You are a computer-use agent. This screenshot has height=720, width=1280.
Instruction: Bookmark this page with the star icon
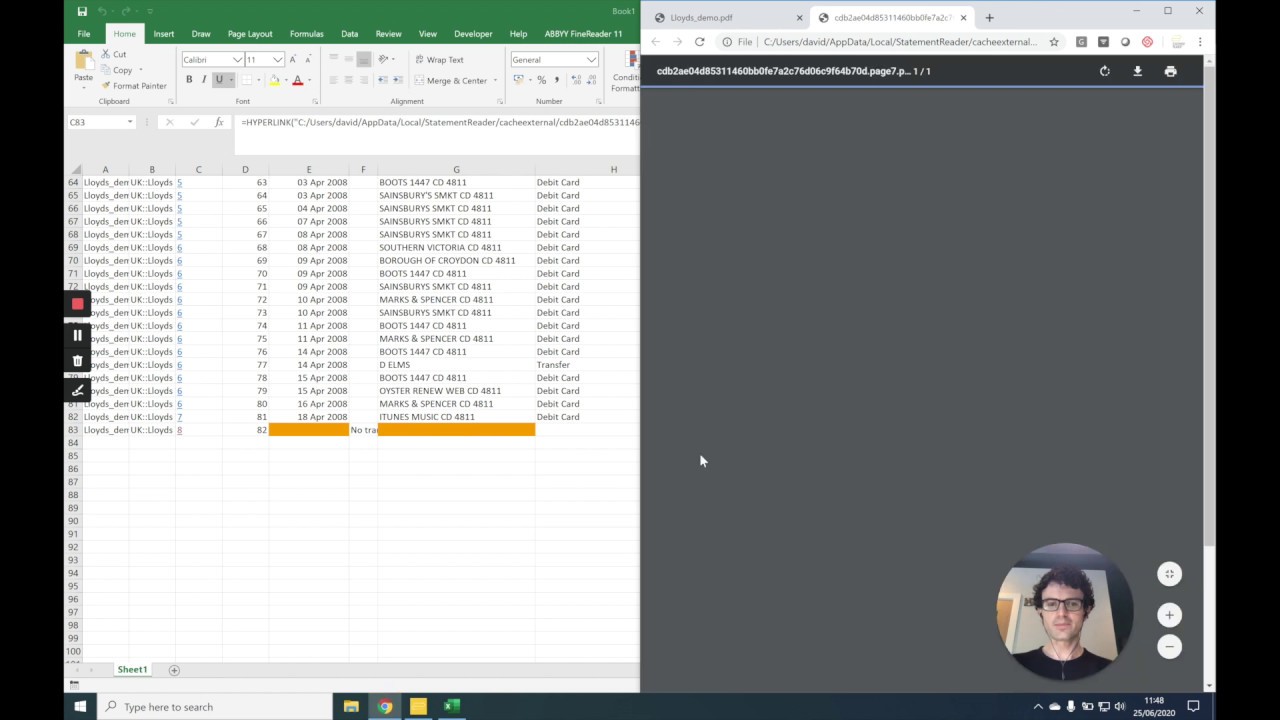click(x=1053, y=42)
